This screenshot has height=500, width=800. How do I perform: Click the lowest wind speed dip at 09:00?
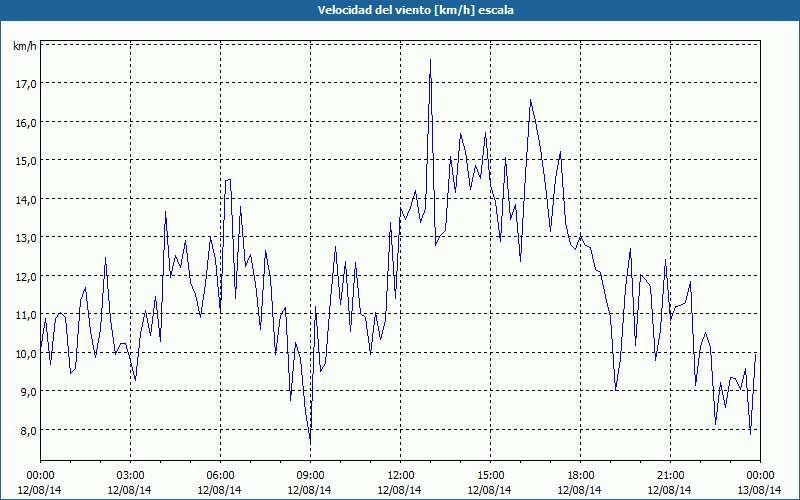point(310,442)
